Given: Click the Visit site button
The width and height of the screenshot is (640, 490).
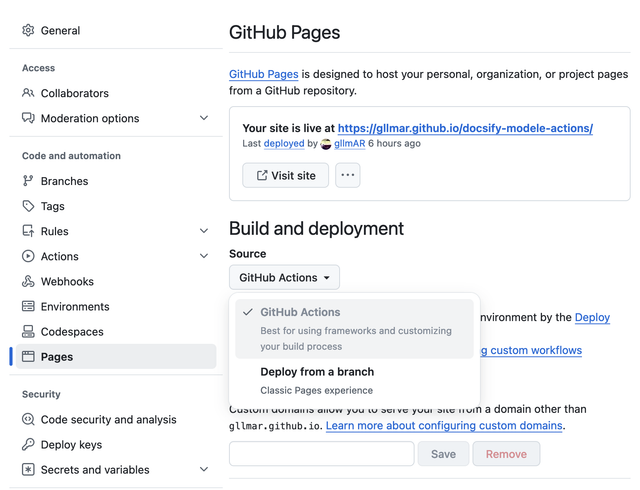Looking at the screenshot, I should [x=285, y=175].
